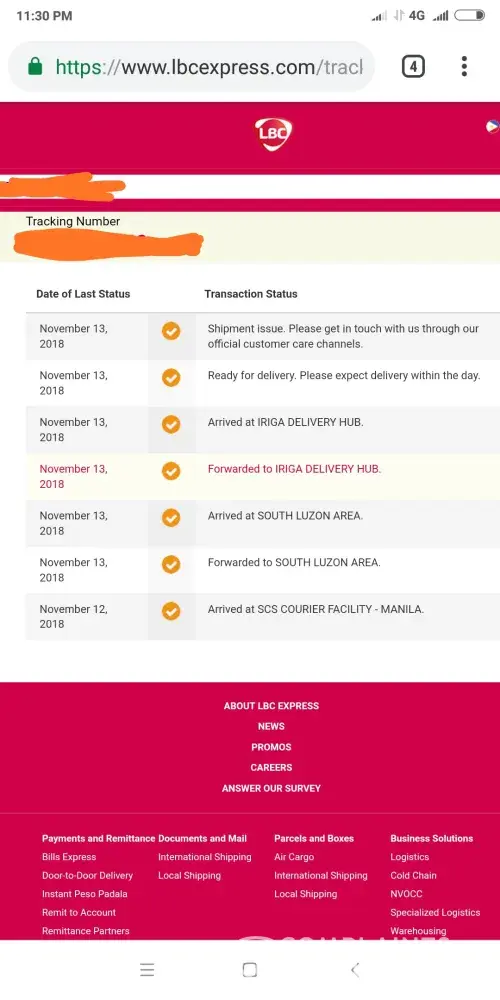Open the NEWS footer link
Viewport: 500px width, 1000px height.
[271, 726]
